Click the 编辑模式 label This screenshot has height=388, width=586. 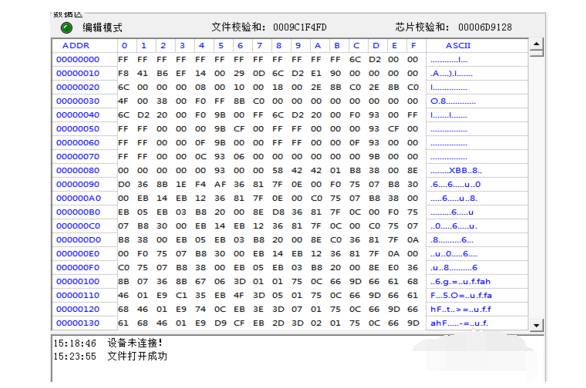(x=102, y=28)
